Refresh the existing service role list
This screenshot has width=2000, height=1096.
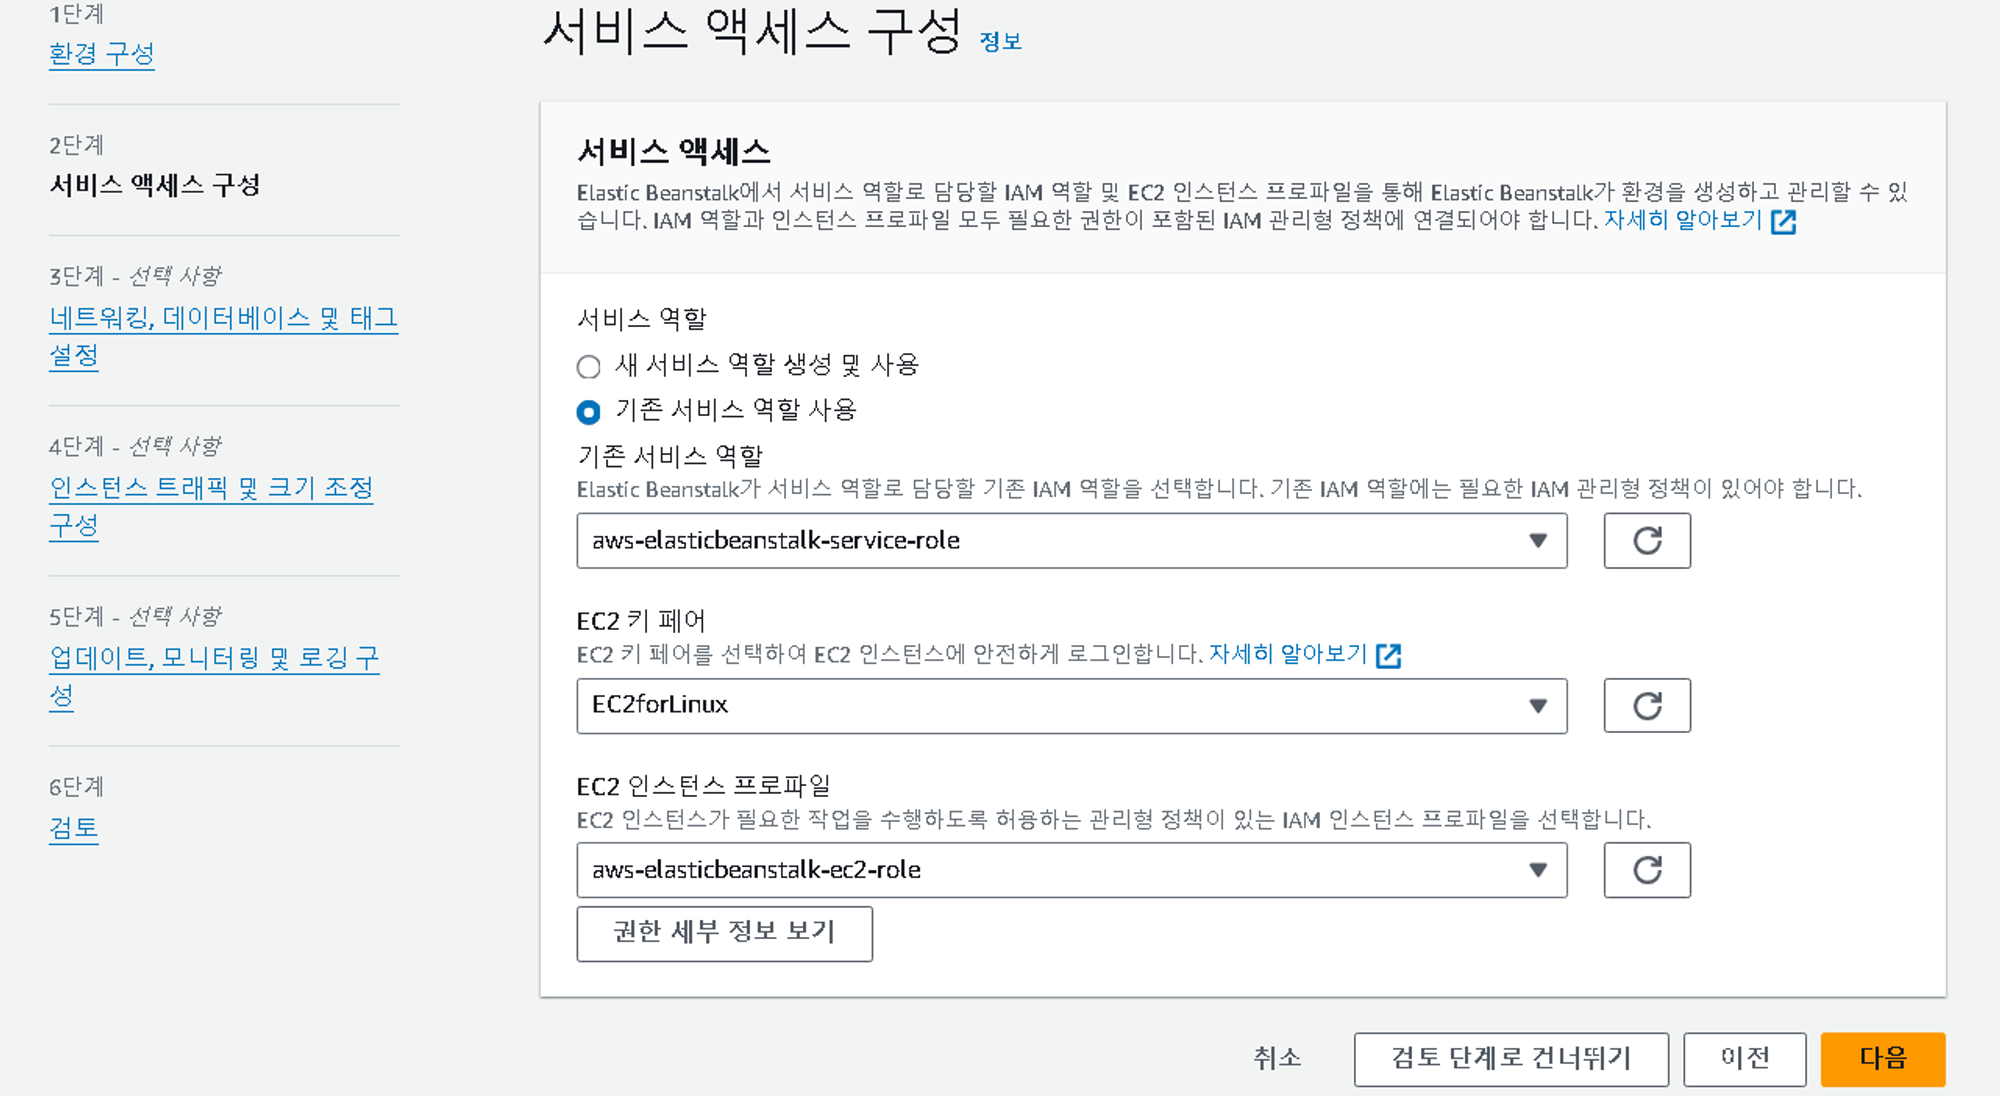point(1646,541)
